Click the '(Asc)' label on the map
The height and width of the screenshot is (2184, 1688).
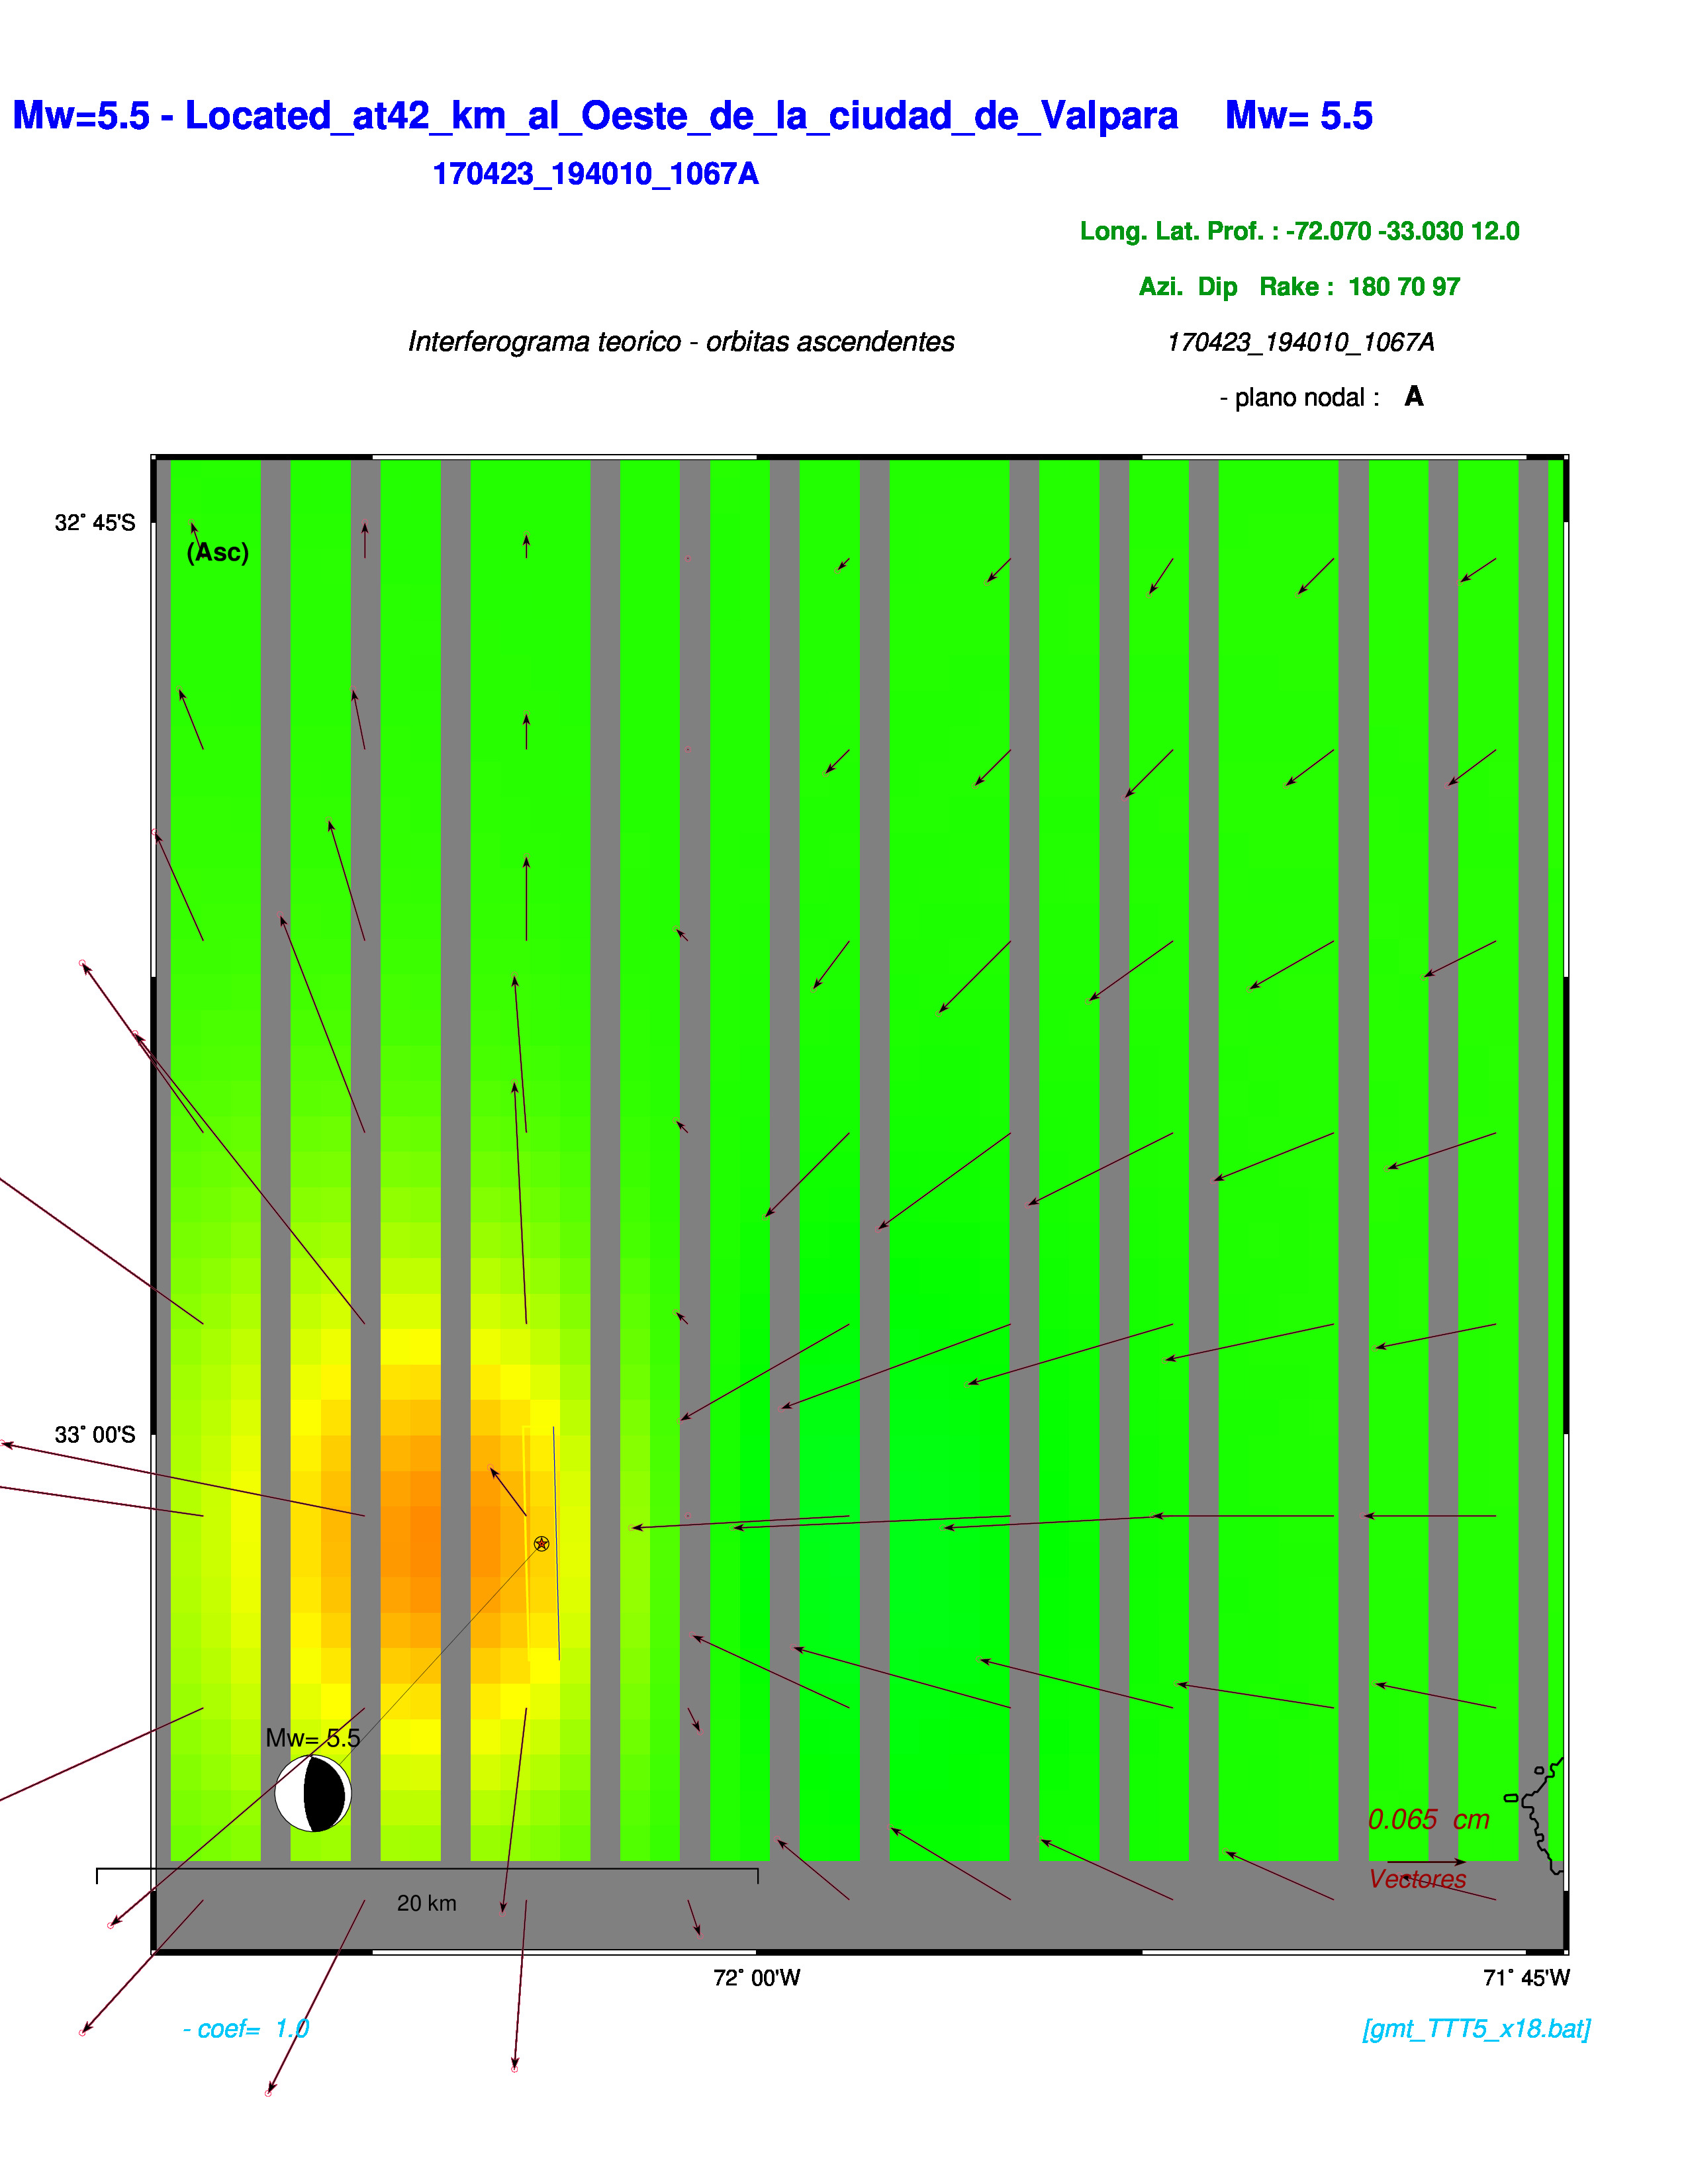coord(218,552)
